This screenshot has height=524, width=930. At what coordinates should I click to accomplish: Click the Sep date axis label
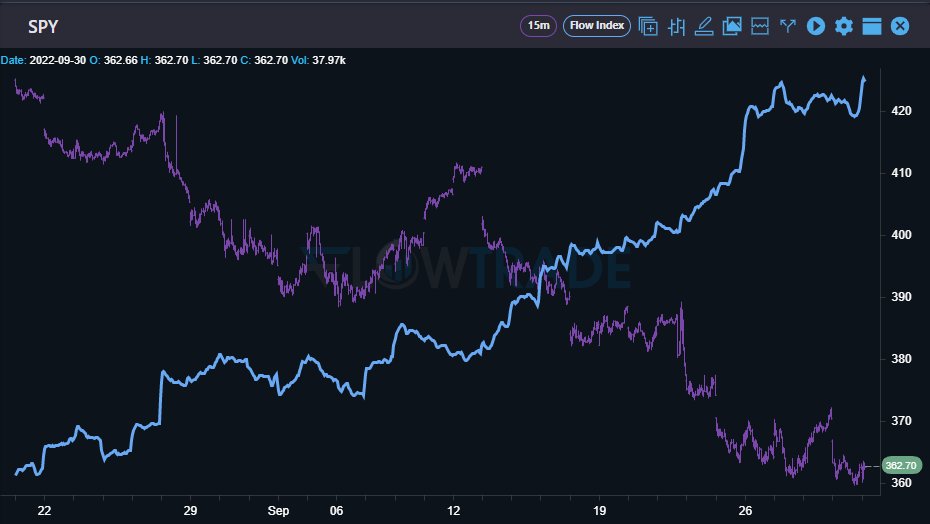click(278, 511)
